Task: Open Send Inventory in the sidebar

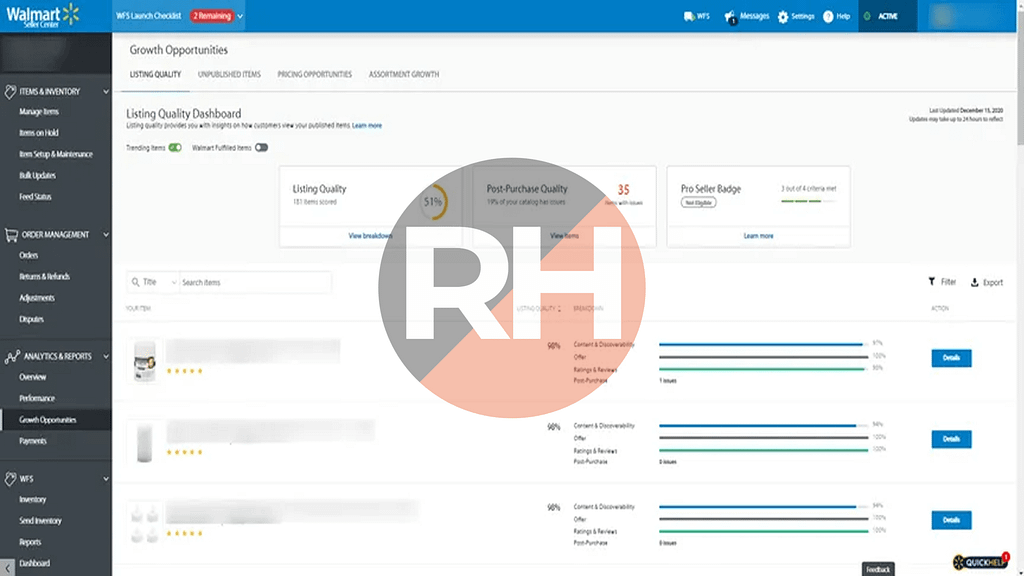Action: pos(40,520)
